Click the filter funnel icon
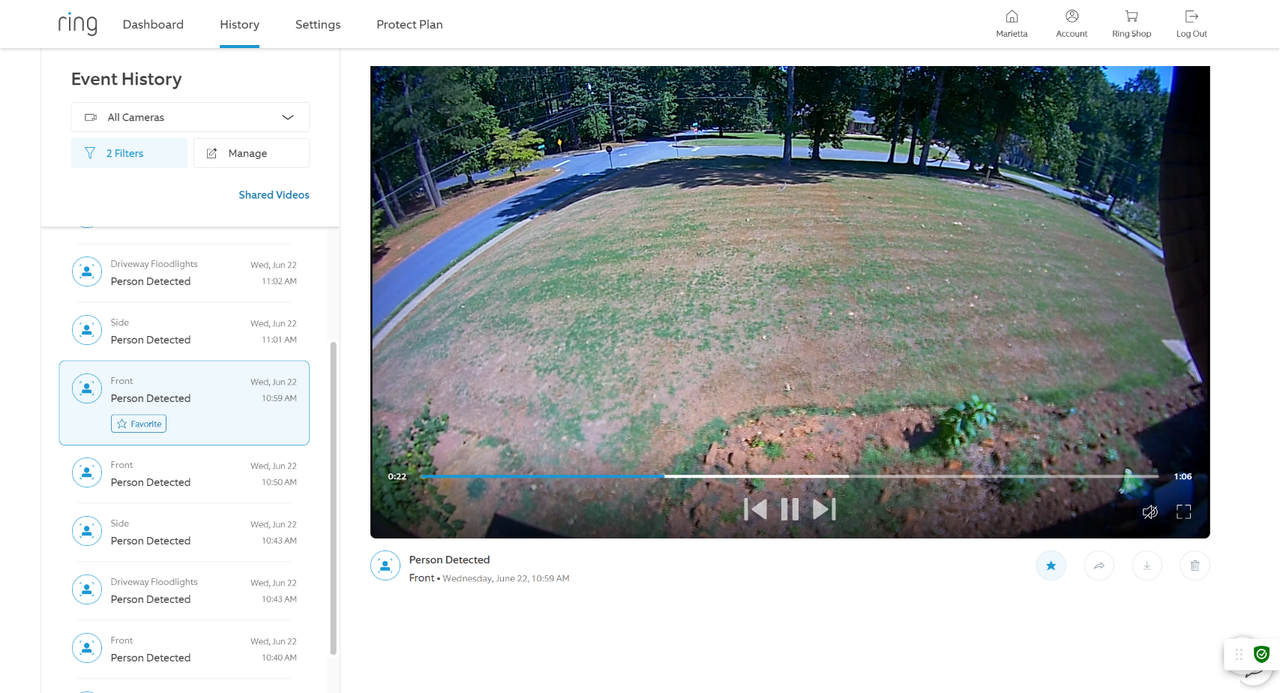Viewport: 1280px width, 693px height. (90, 153)
